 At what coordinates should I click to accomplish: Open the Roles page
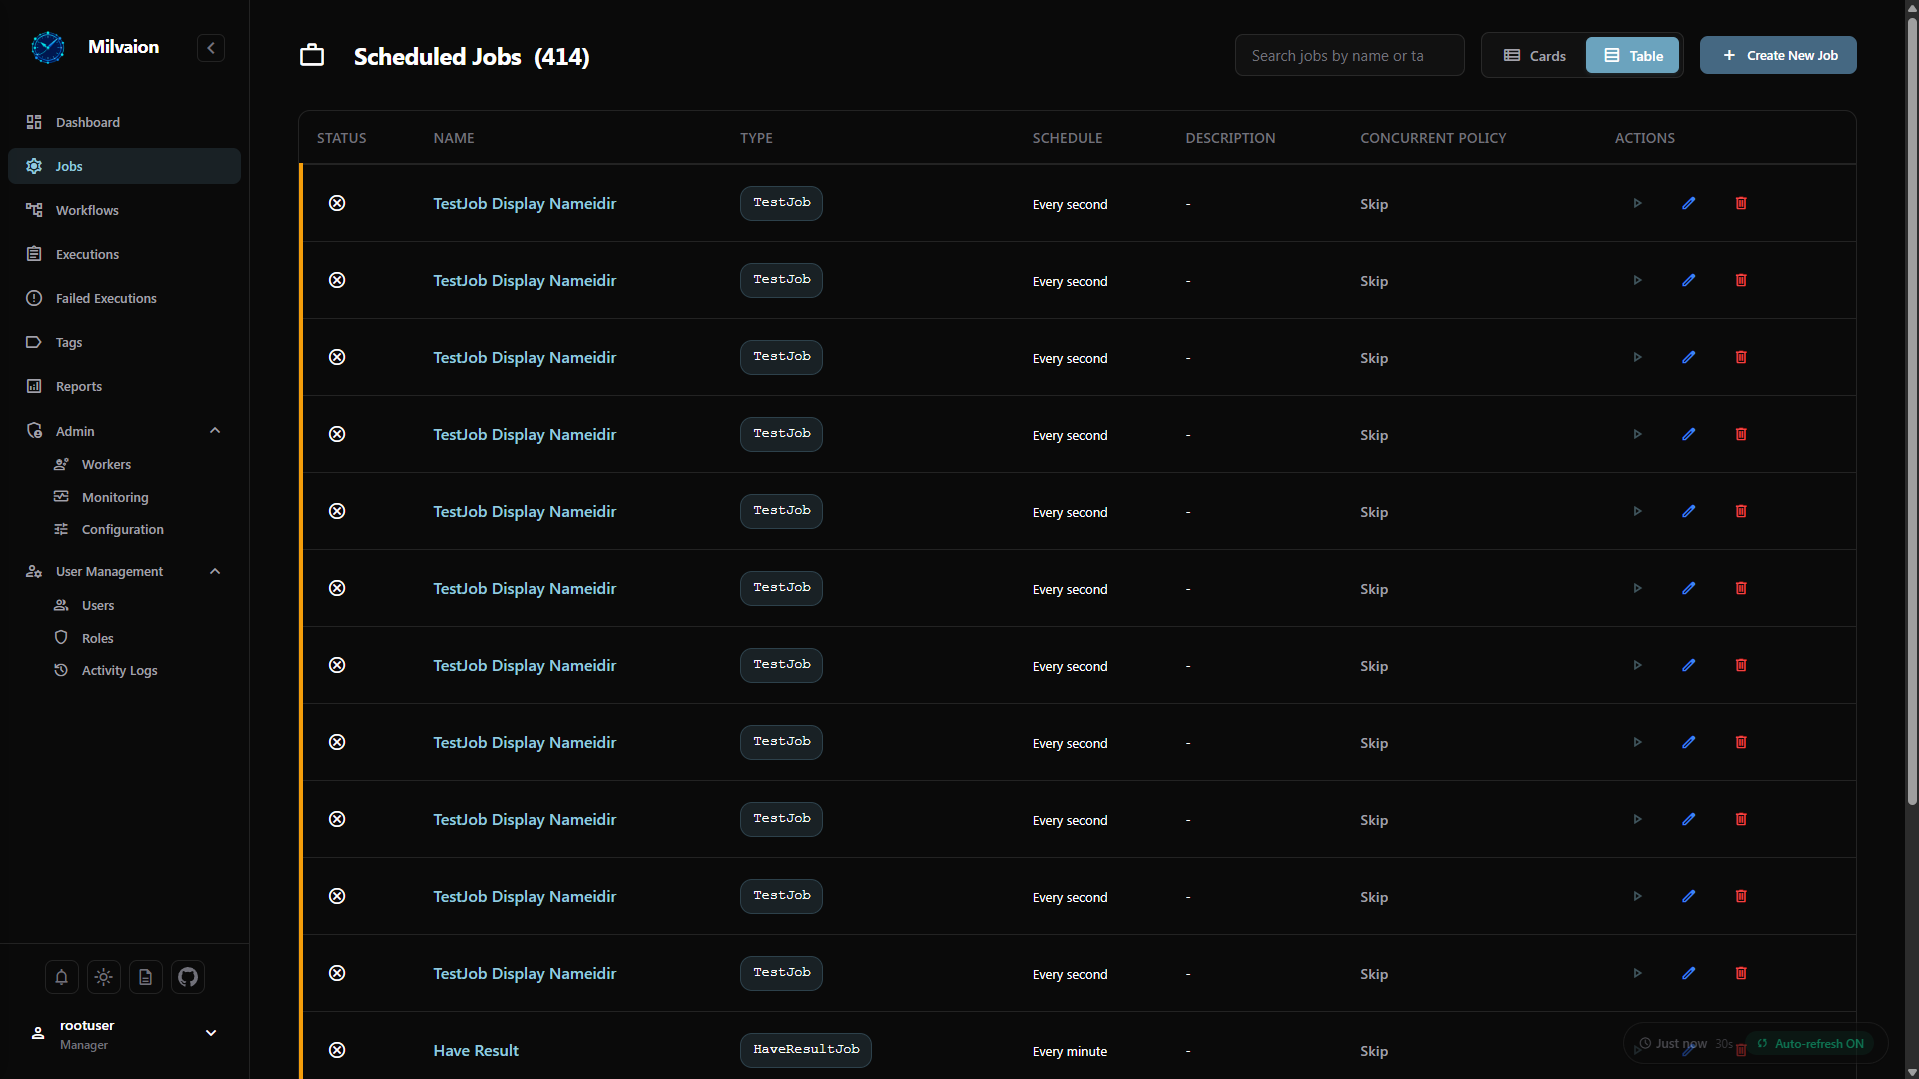click(98, 638)
